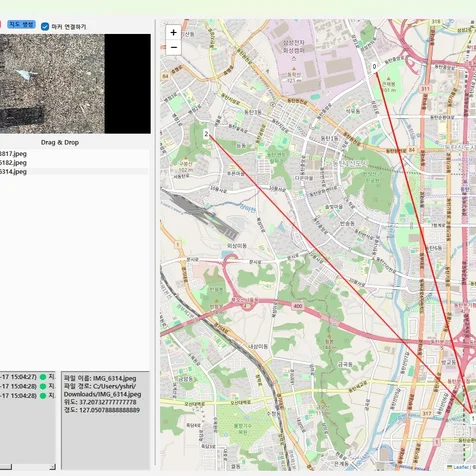
Task: Click the Drag & Drop label area
Action: coord(60,142)
